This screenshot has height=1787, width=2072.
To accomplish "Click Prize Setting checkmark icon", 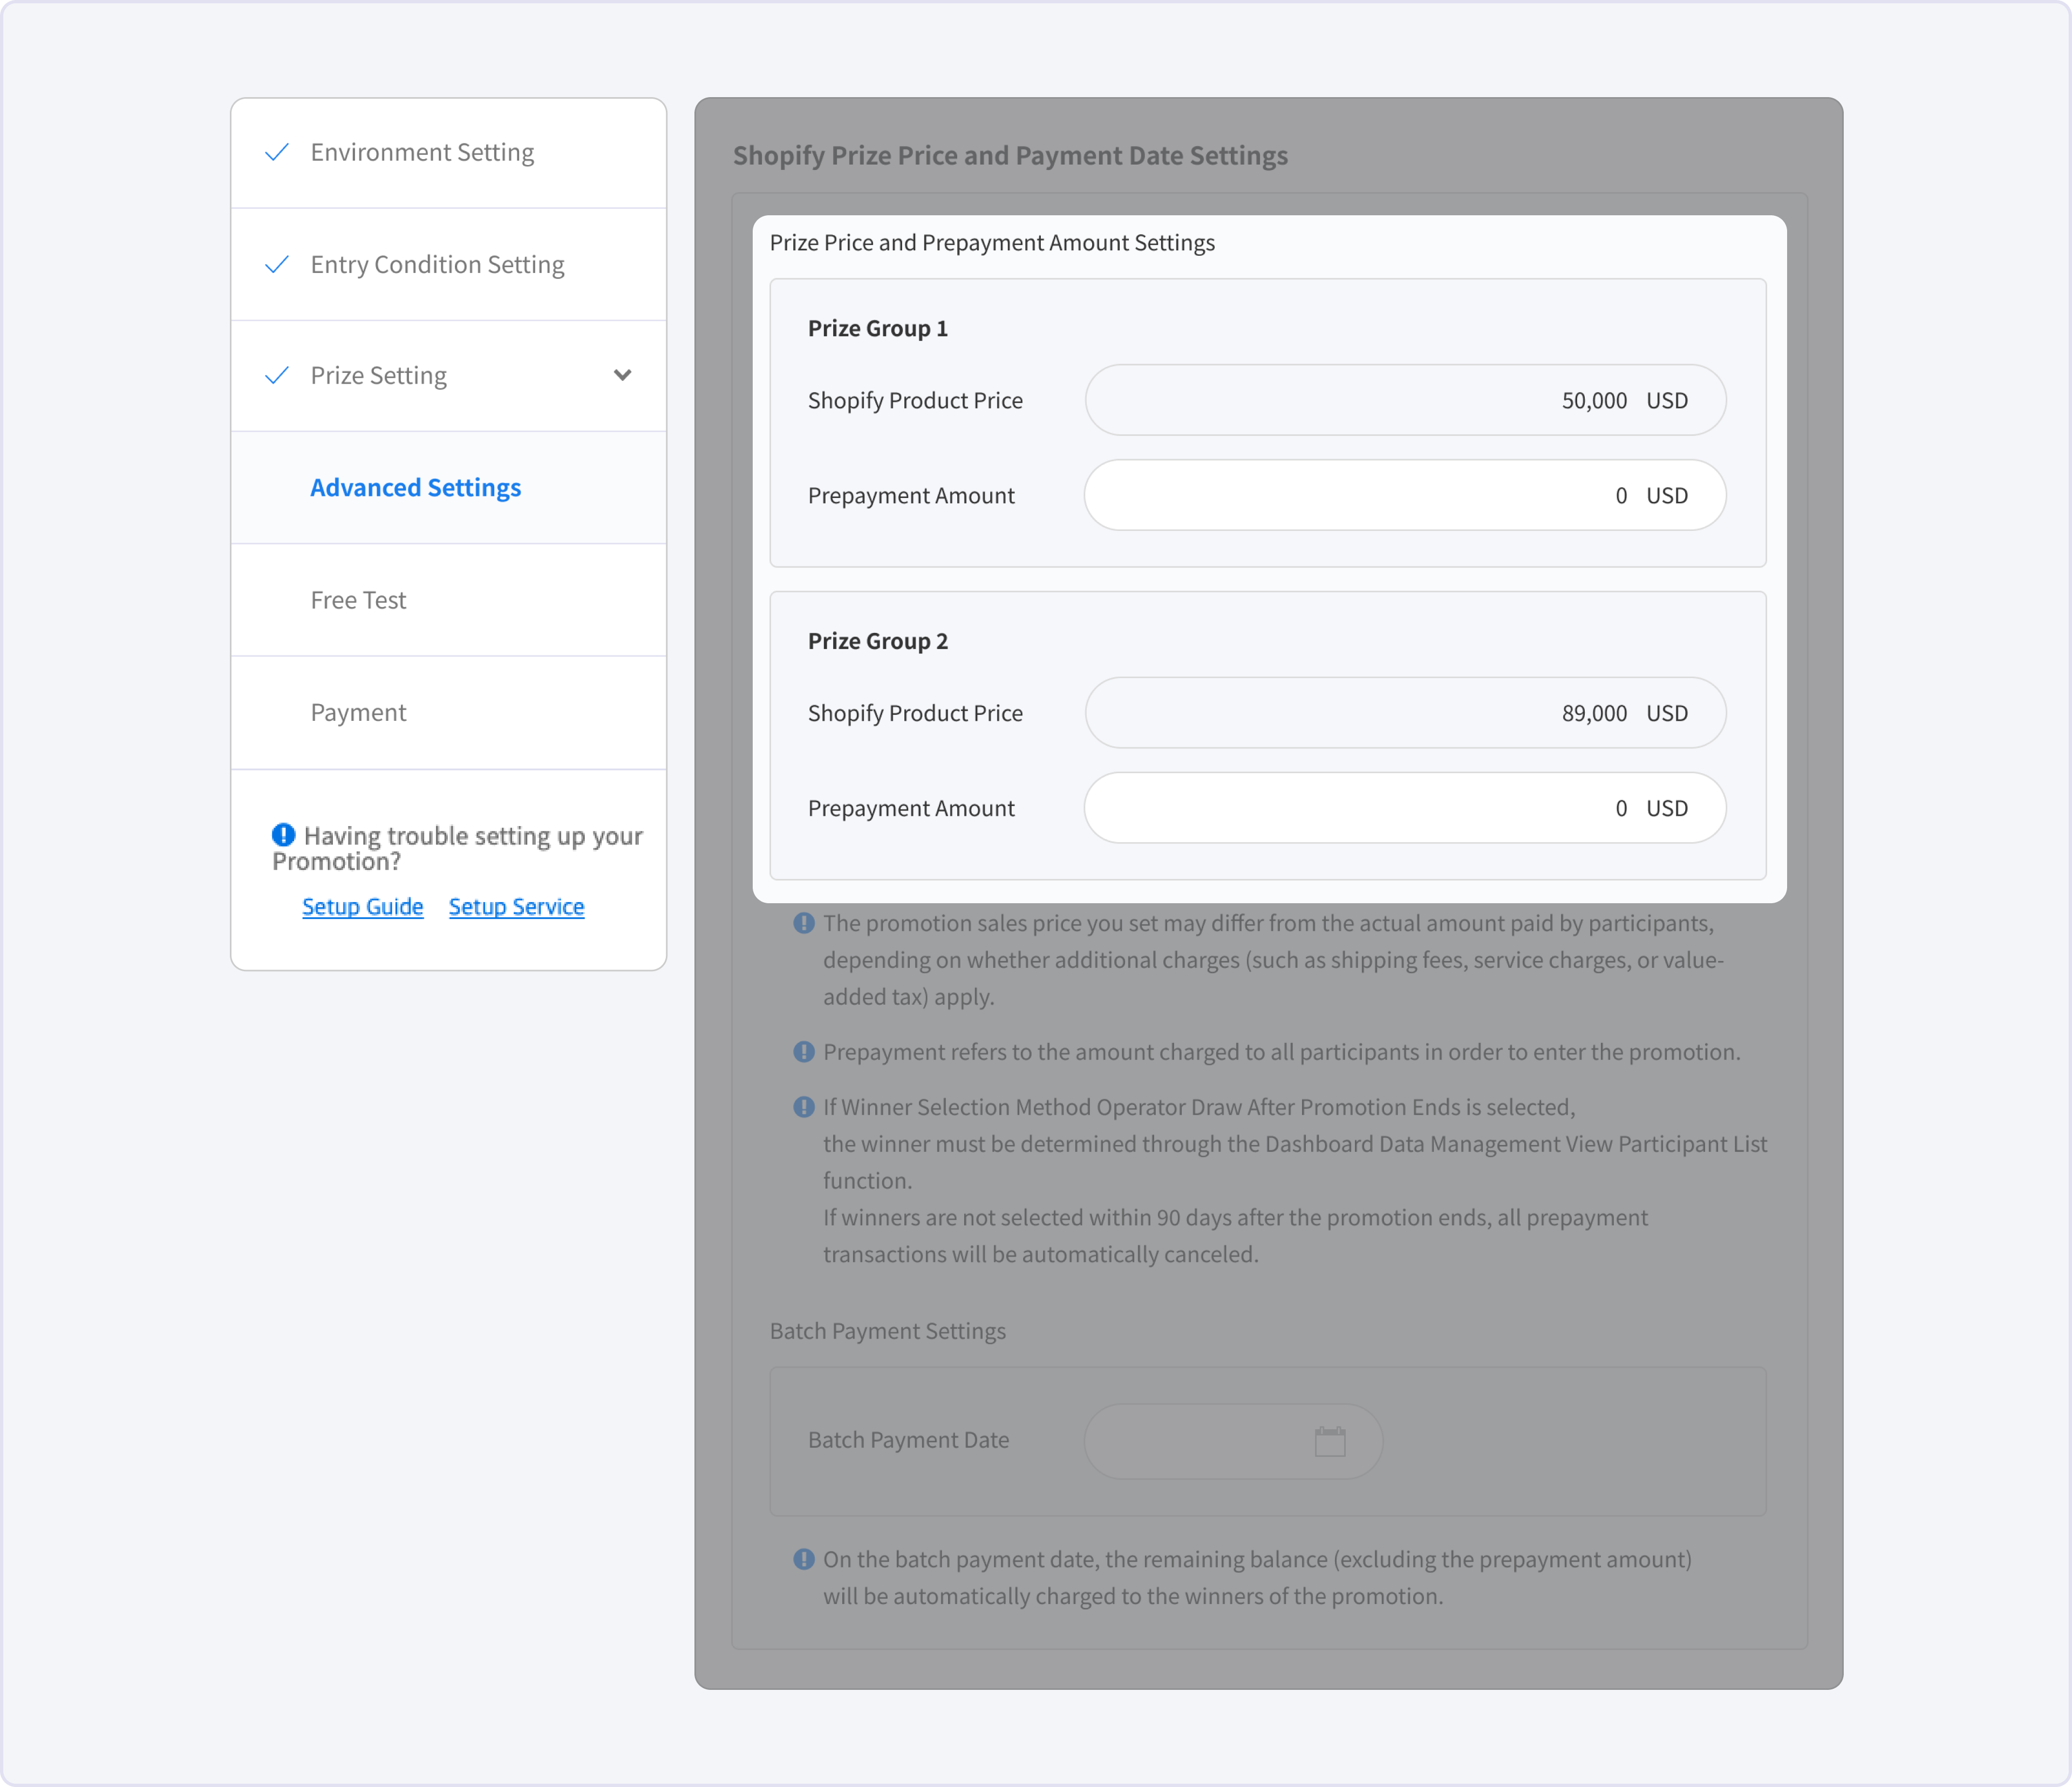I will tap(277, 375).
